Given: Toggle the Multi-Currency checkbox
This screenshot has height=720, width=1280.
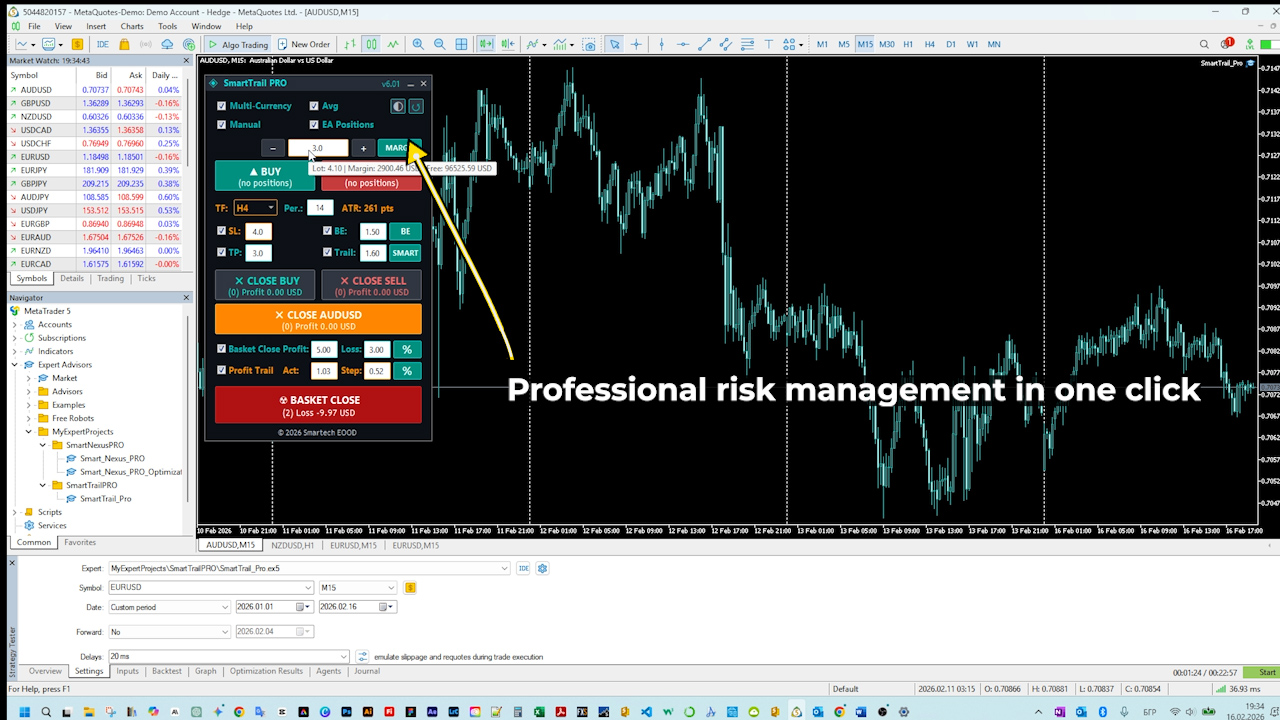Looking at the screenshot, I should [222, 106].
